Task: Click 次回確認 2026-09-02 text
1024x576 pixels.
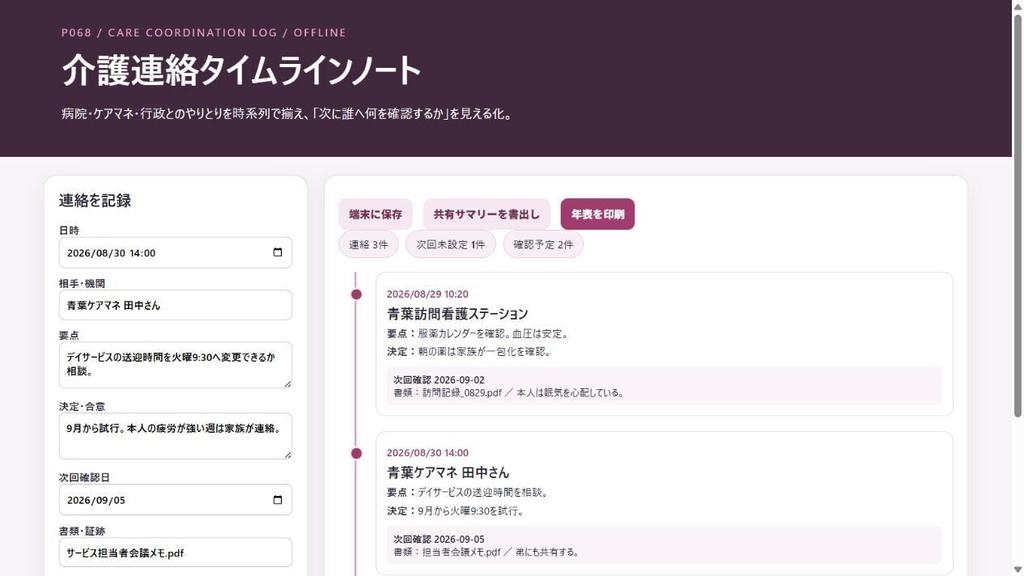Action: coord(439,379)
